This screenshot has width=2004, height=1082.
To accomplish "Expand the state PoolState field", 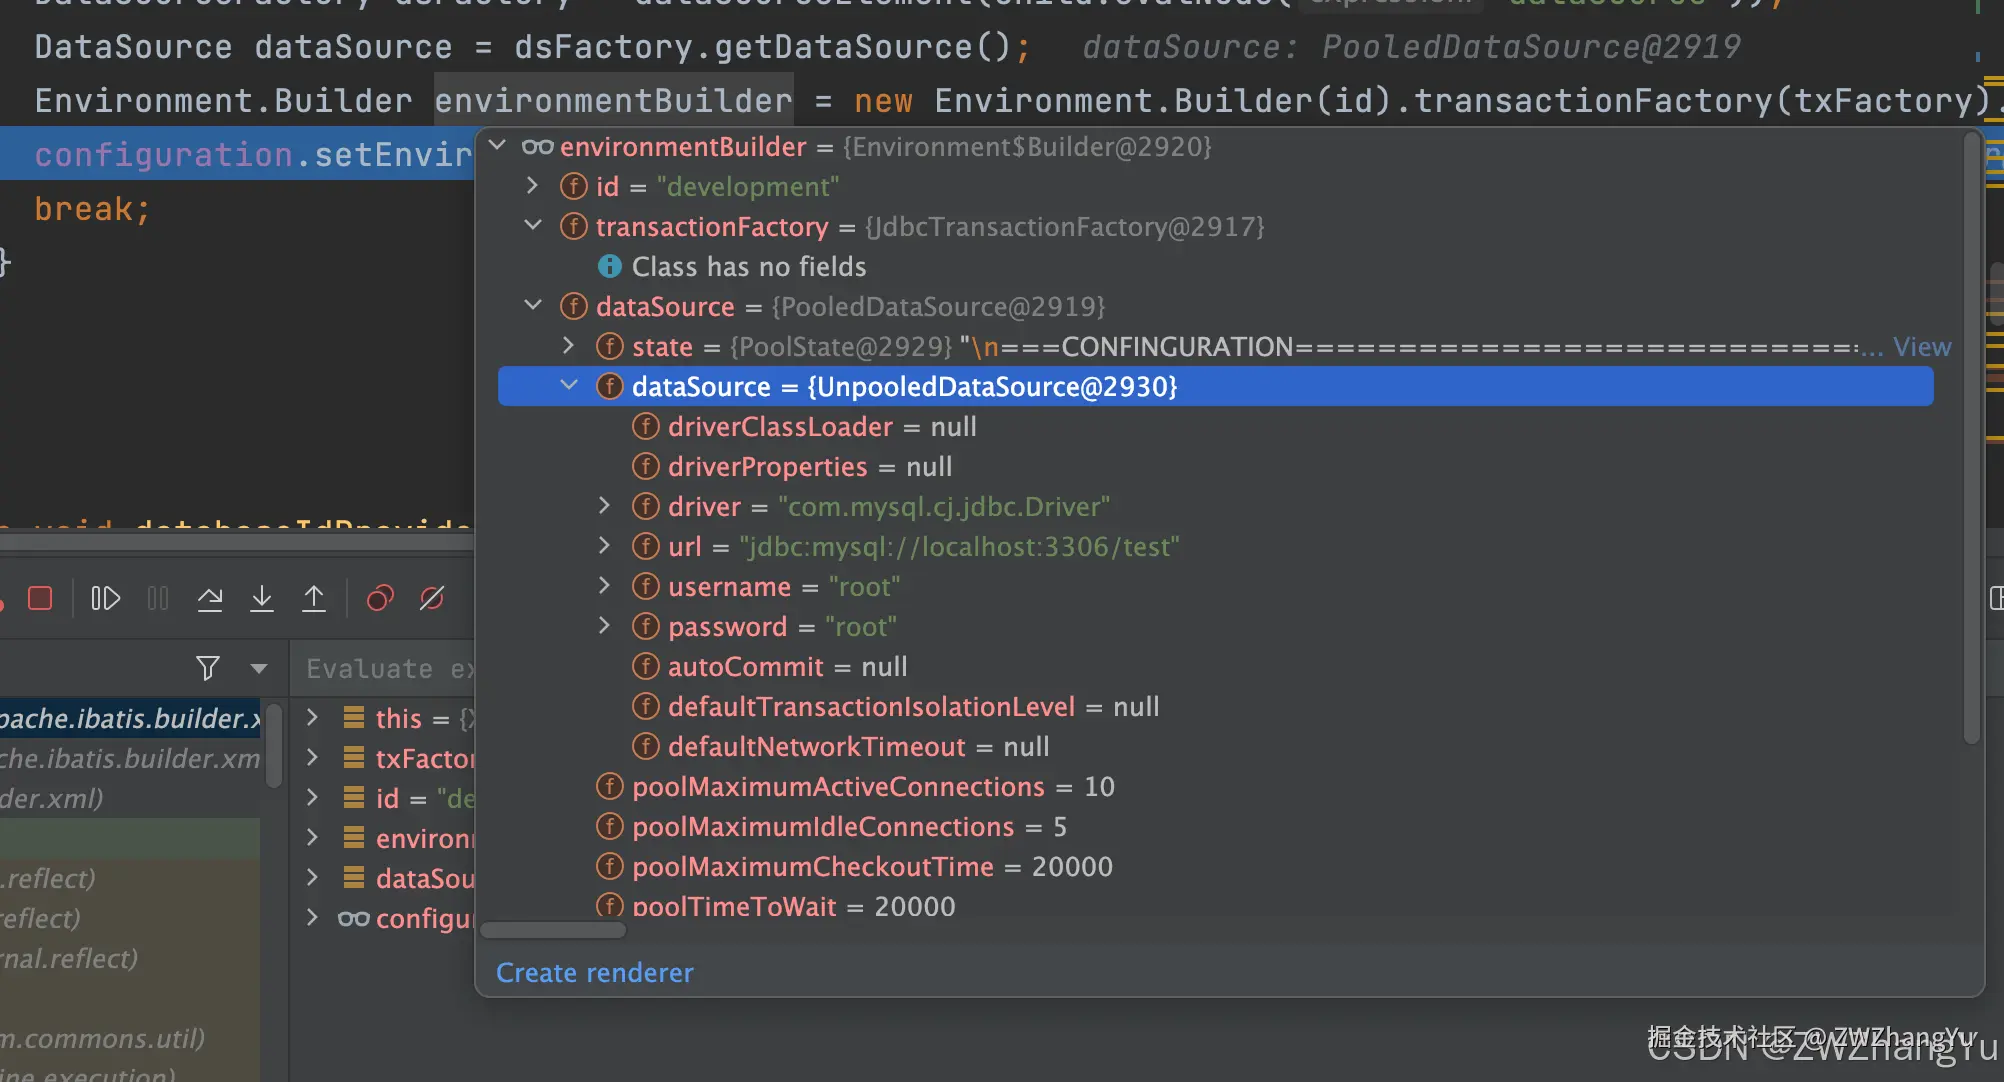I will tap(568, 346).
